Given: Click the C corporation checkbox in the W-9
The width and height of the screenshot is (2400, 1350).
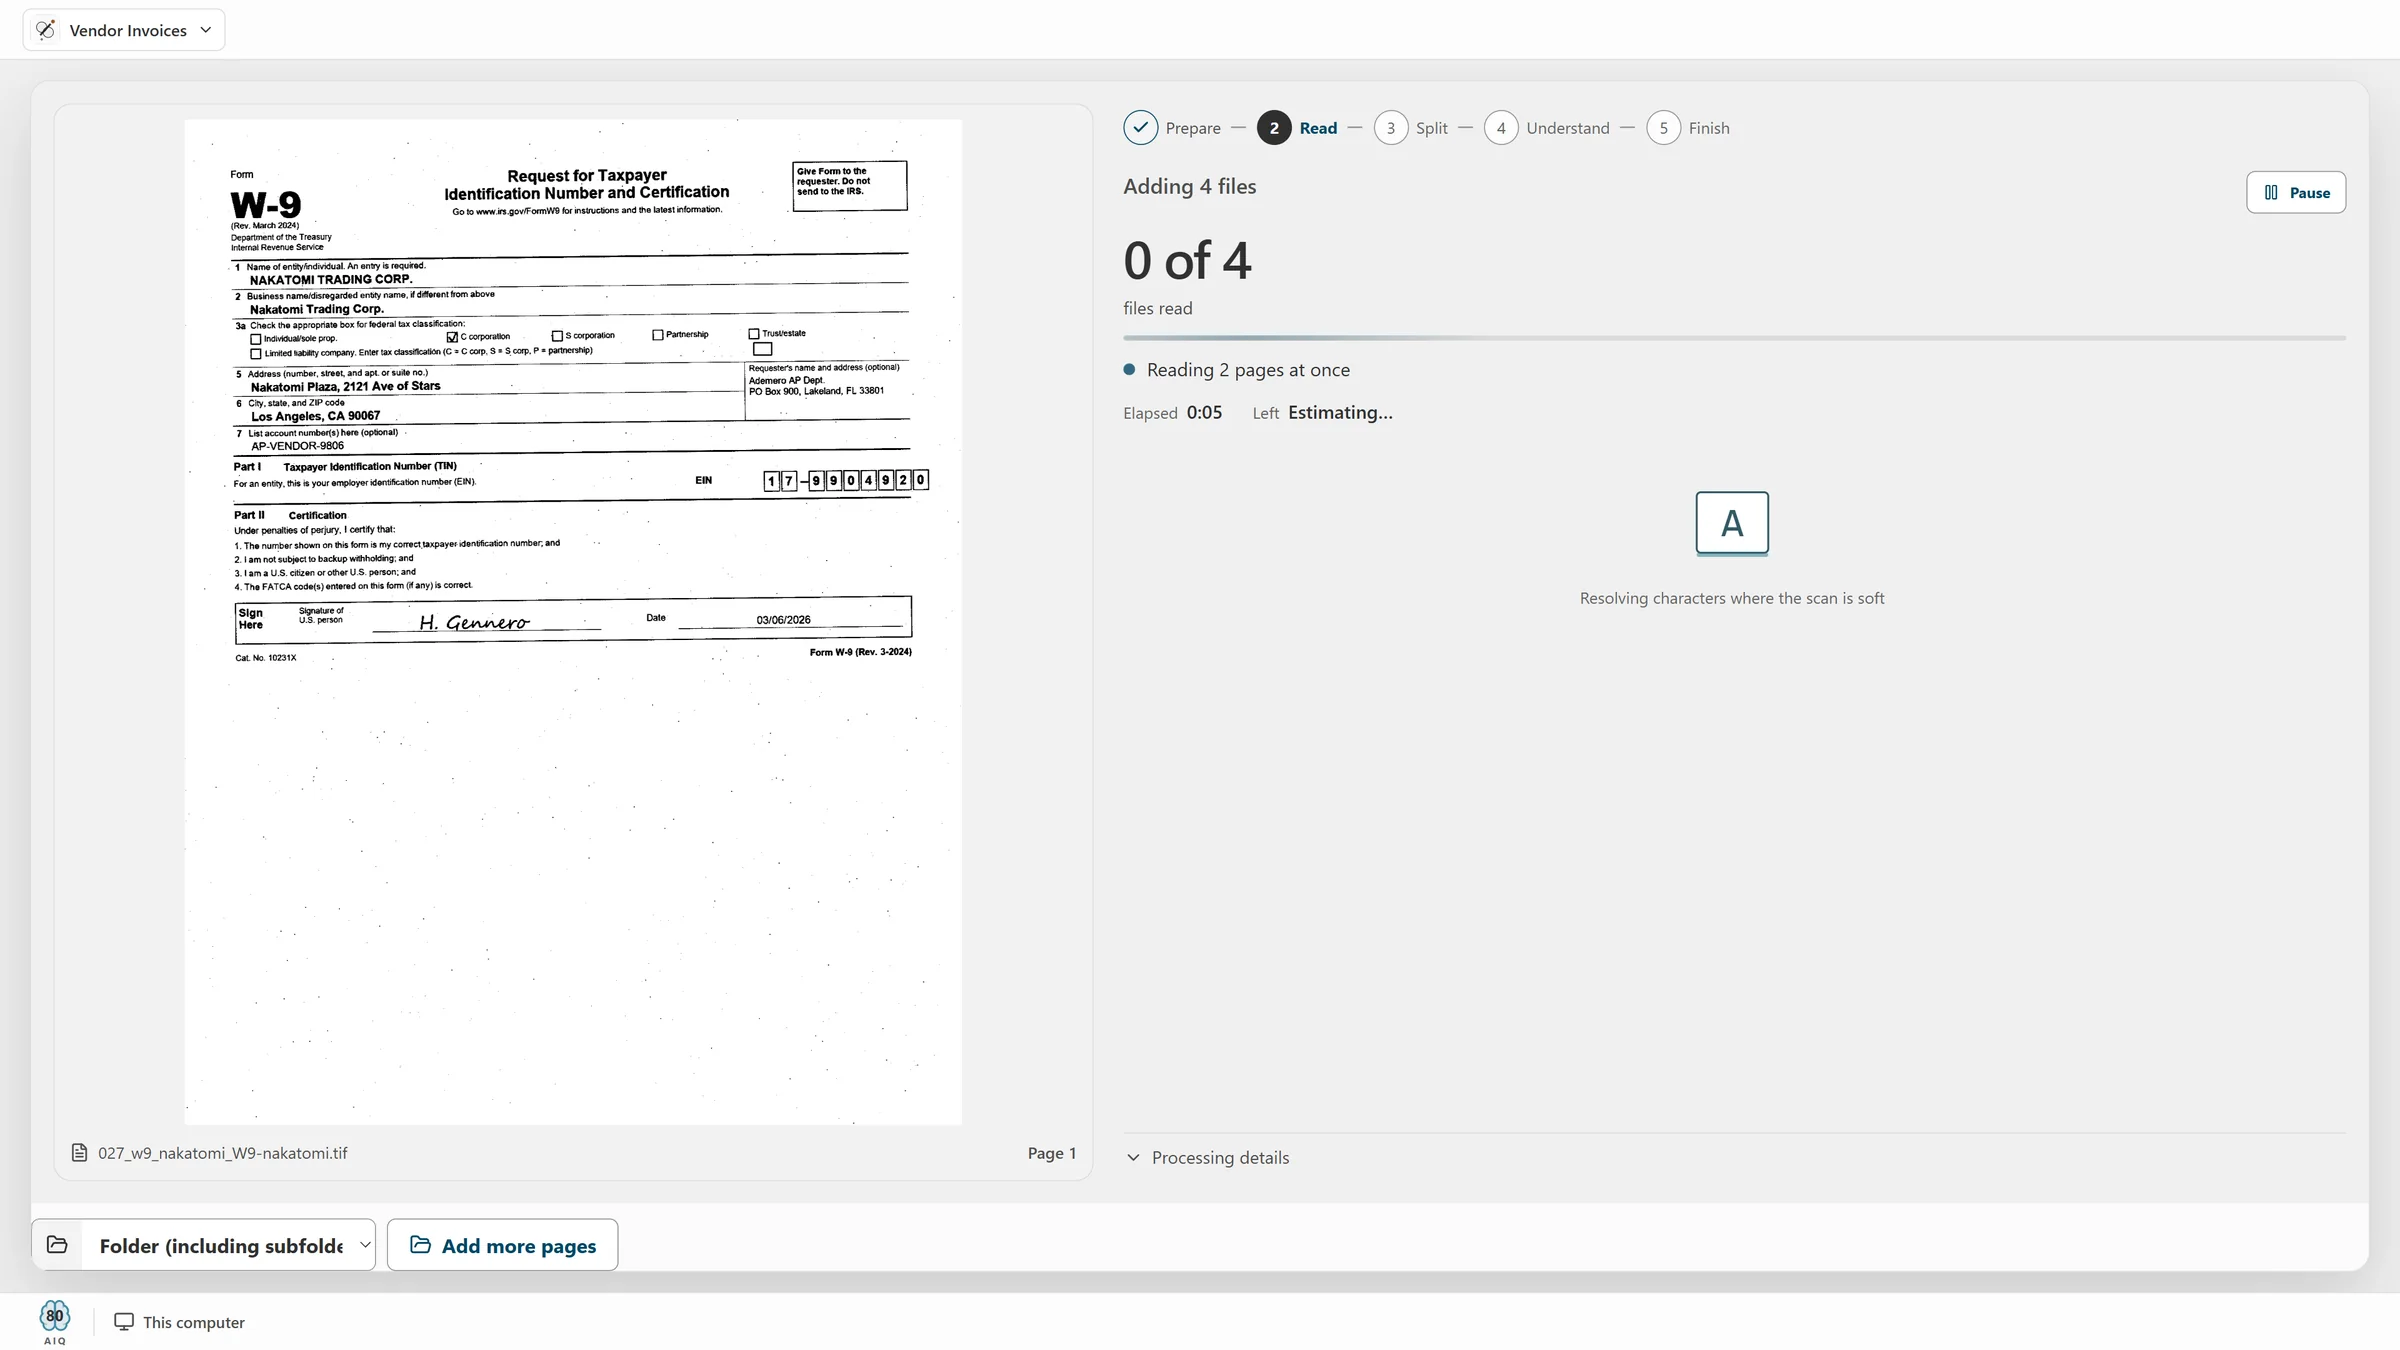Looking at the screenshot, I should [452, 337].
